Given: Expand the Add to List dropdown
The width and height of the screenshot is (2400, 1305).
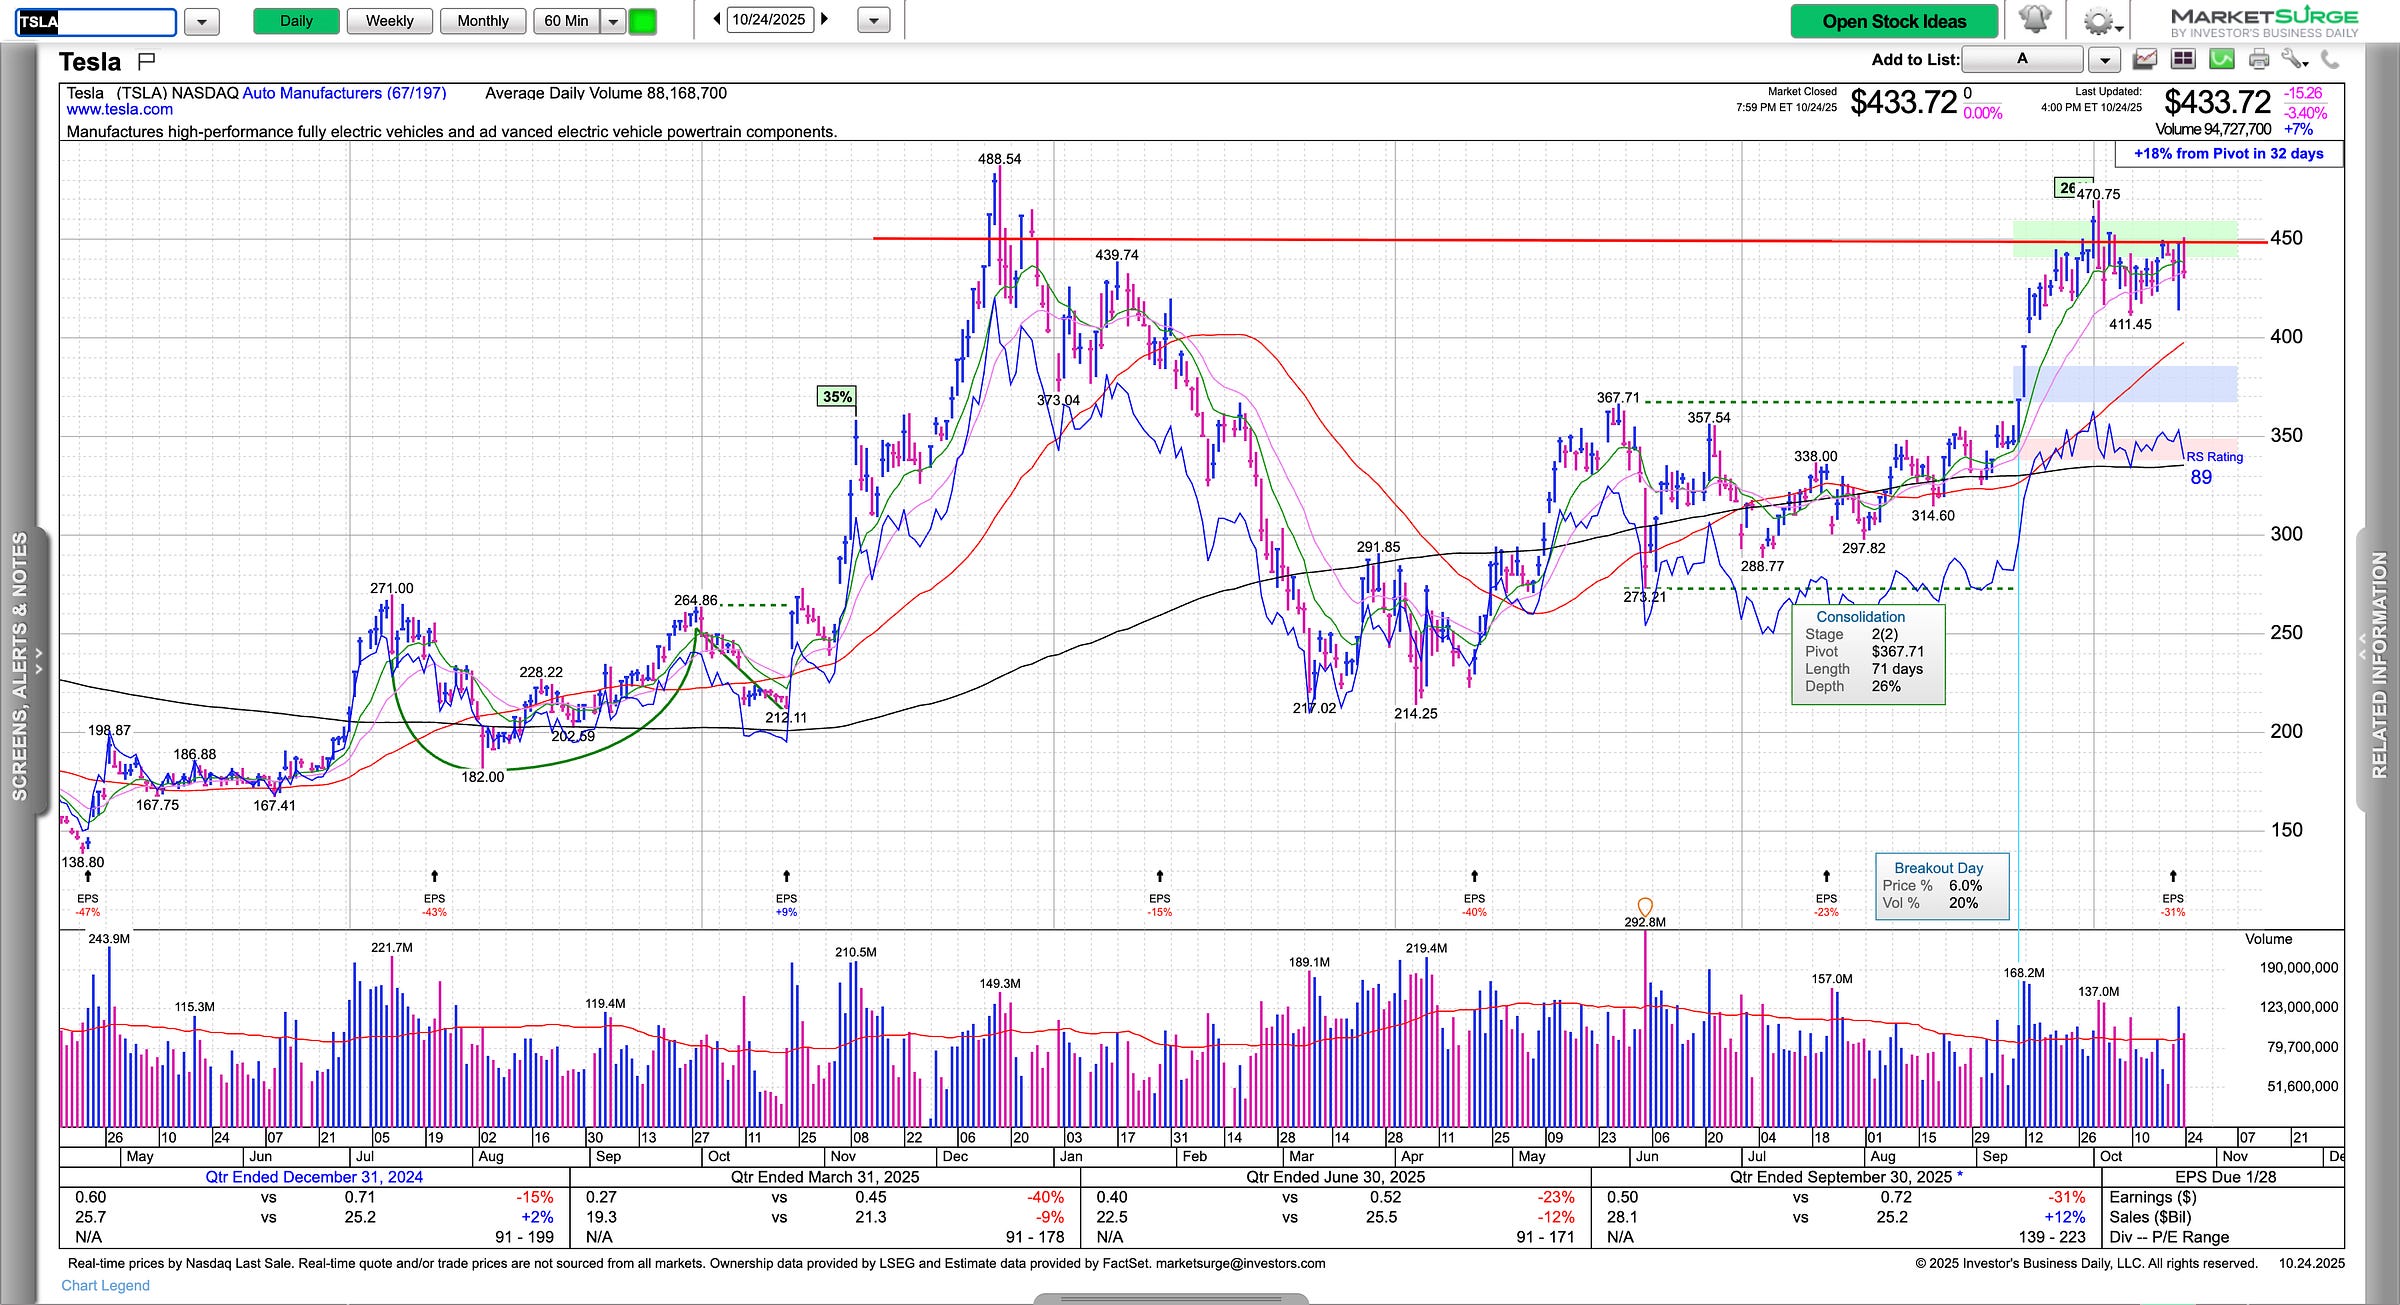Looking at the screenshot, I should coord(2104,60).
